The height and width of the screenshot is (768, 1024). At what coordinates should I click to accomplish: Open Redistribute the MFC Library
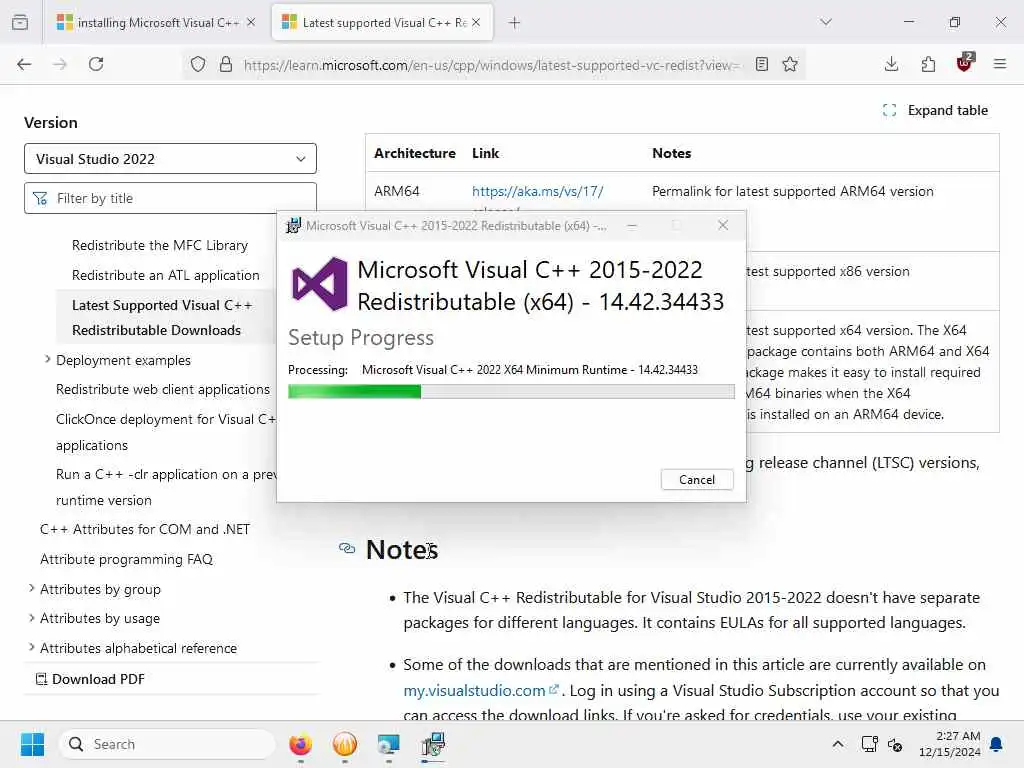pyautogui.click(x=160, y=246)
